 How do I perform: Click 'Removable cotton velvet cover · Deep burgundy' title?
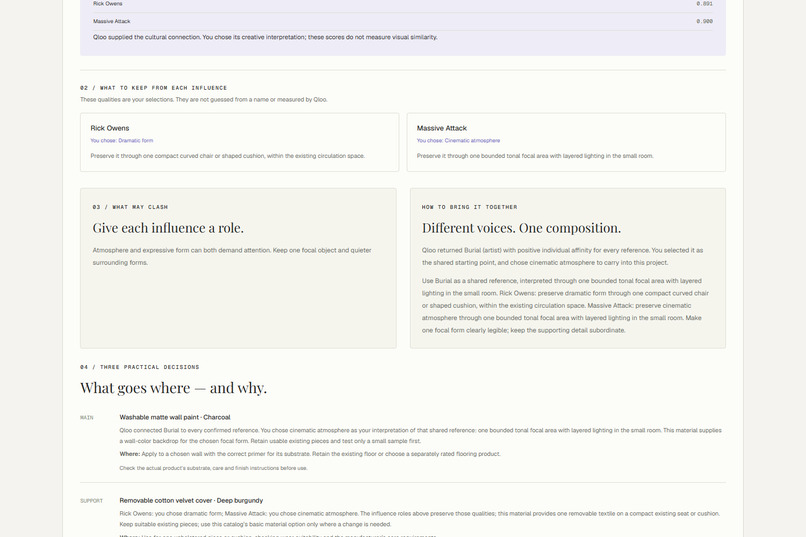click(191, 501)
